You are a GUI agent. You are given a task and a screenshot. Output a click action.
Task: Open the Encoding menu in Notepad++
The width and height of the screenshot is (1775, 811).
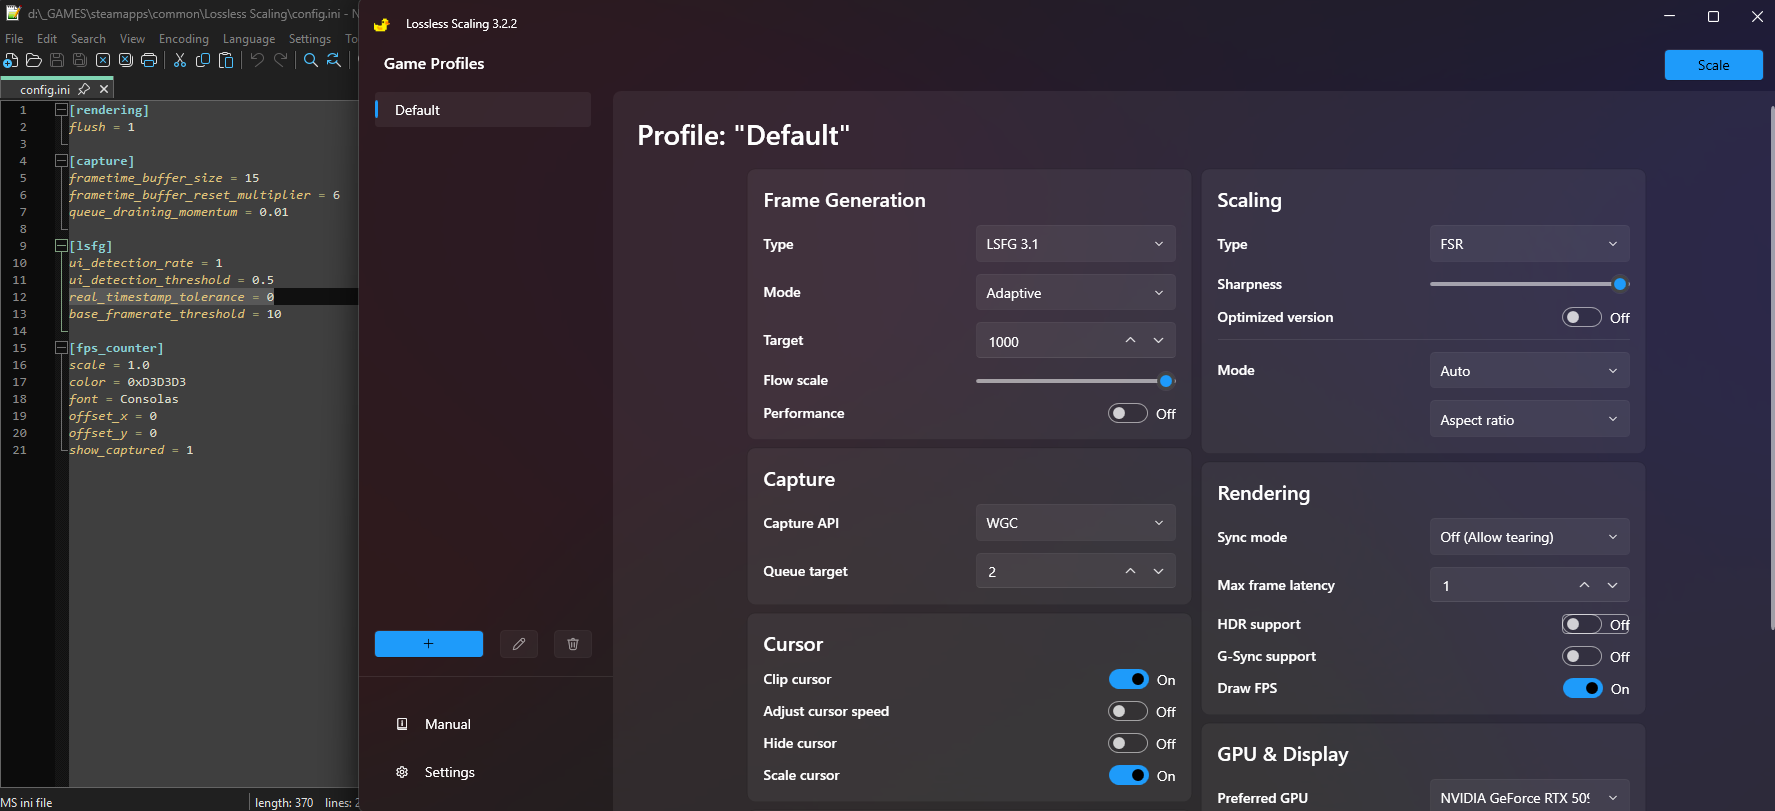click(184, 39)
